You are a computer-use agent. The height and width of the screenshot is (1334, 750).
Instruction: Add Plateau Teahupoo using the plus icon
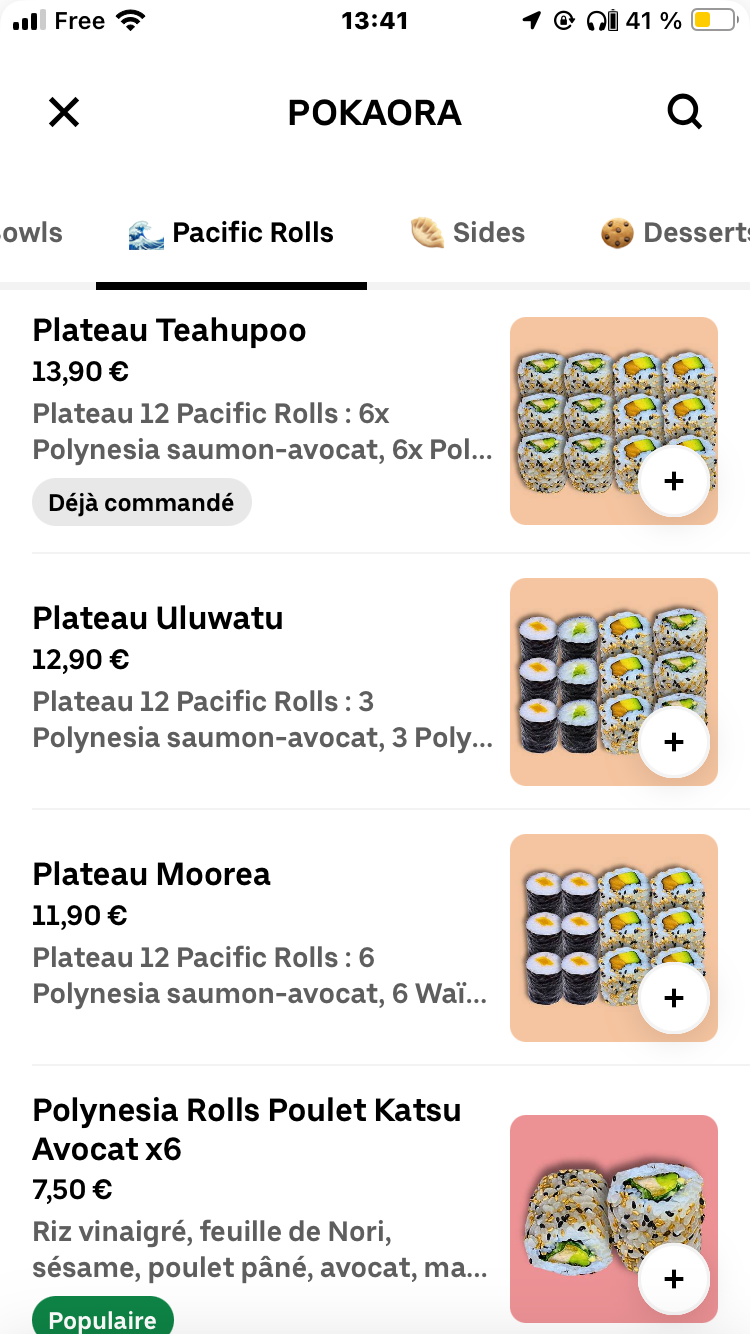674,481
